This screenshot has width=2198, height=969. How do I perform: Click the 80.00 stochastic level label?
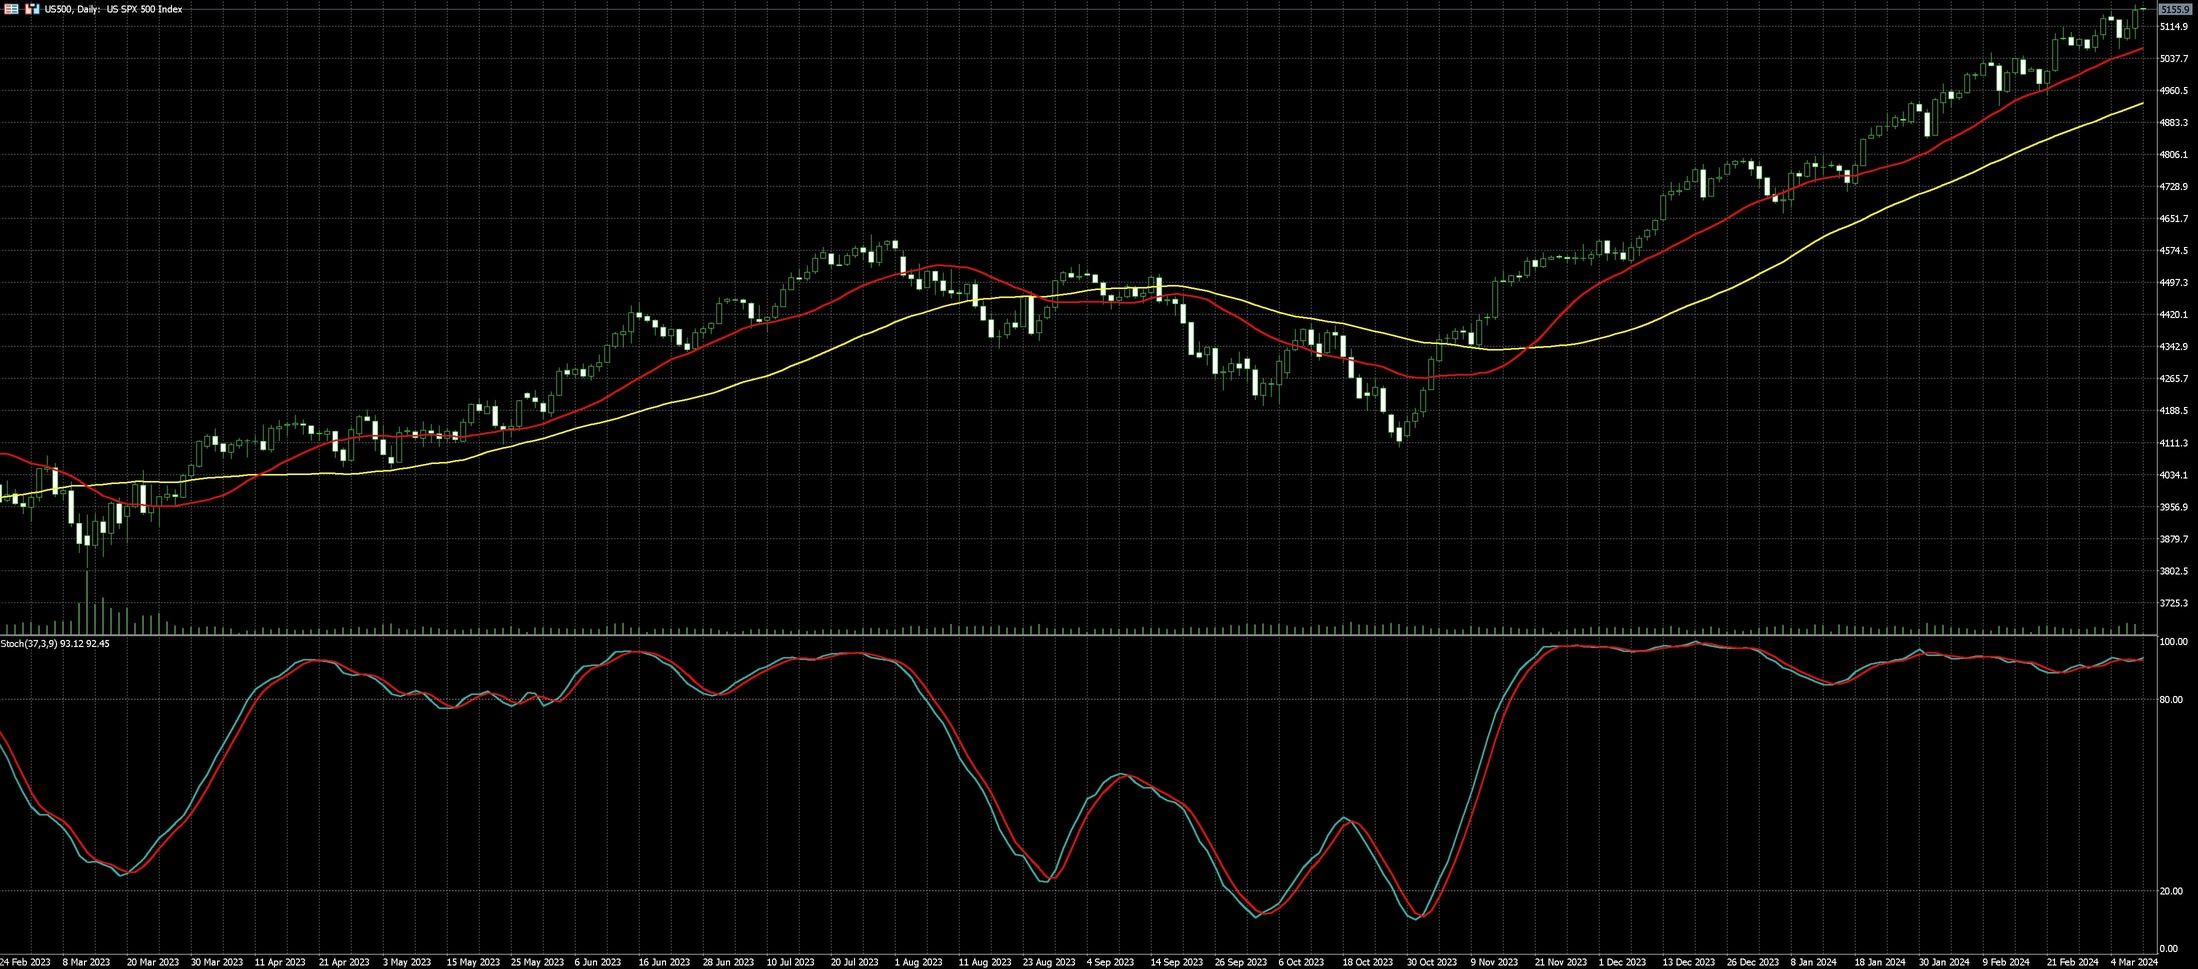tap(2171, 700)
